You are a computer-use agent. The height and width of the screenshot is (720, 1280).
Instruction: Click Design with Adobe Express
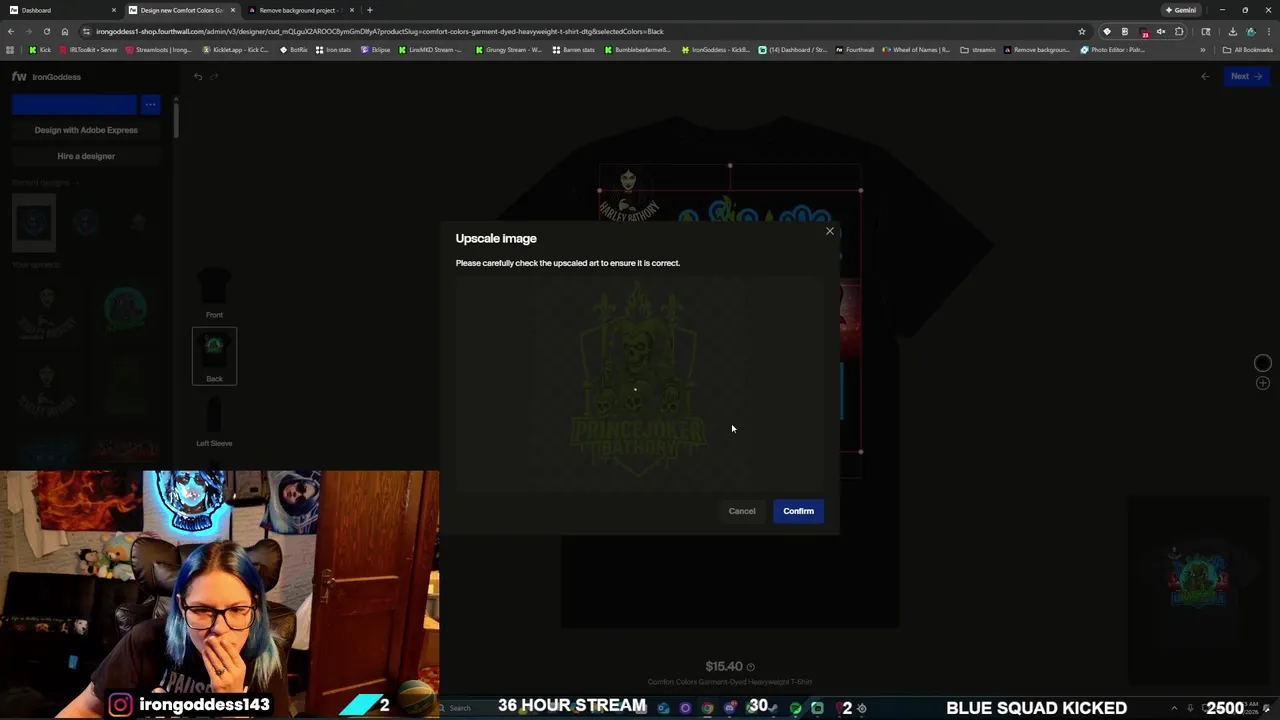coord(86,130)
